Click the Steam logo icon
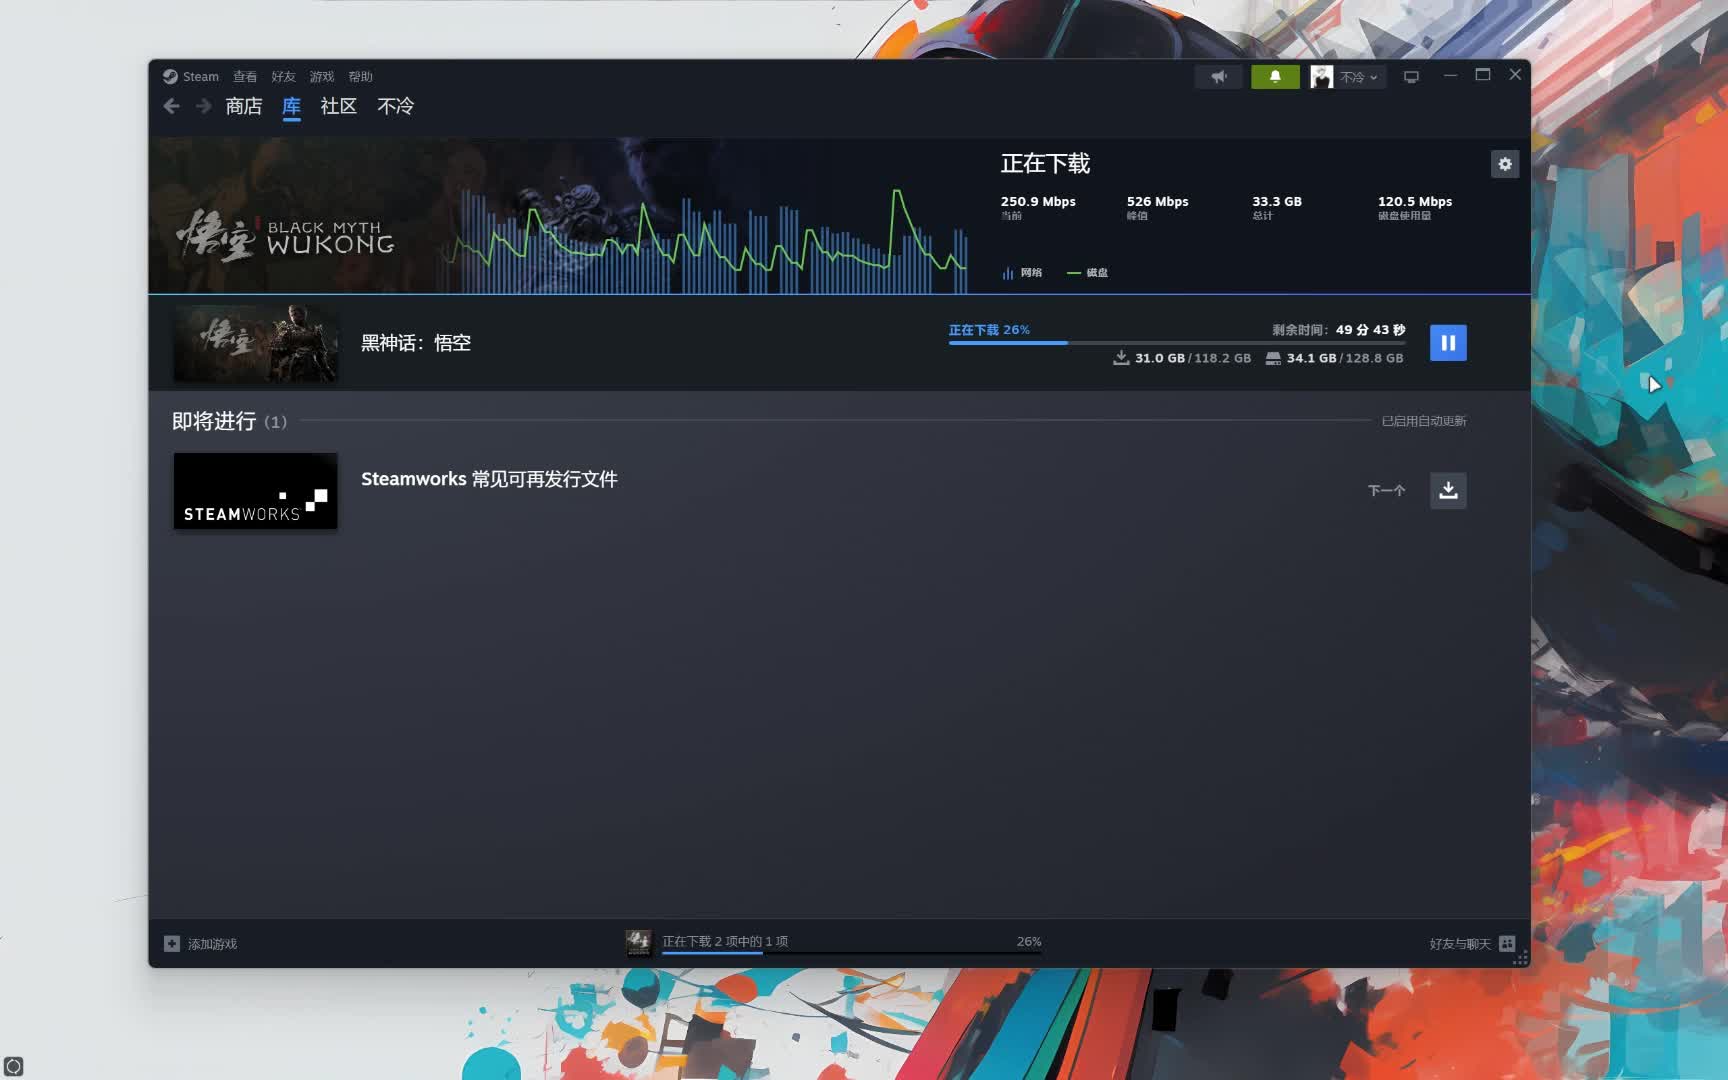Image resolution: width=1728 pixels, height=1080 pixels. (170, 77)
